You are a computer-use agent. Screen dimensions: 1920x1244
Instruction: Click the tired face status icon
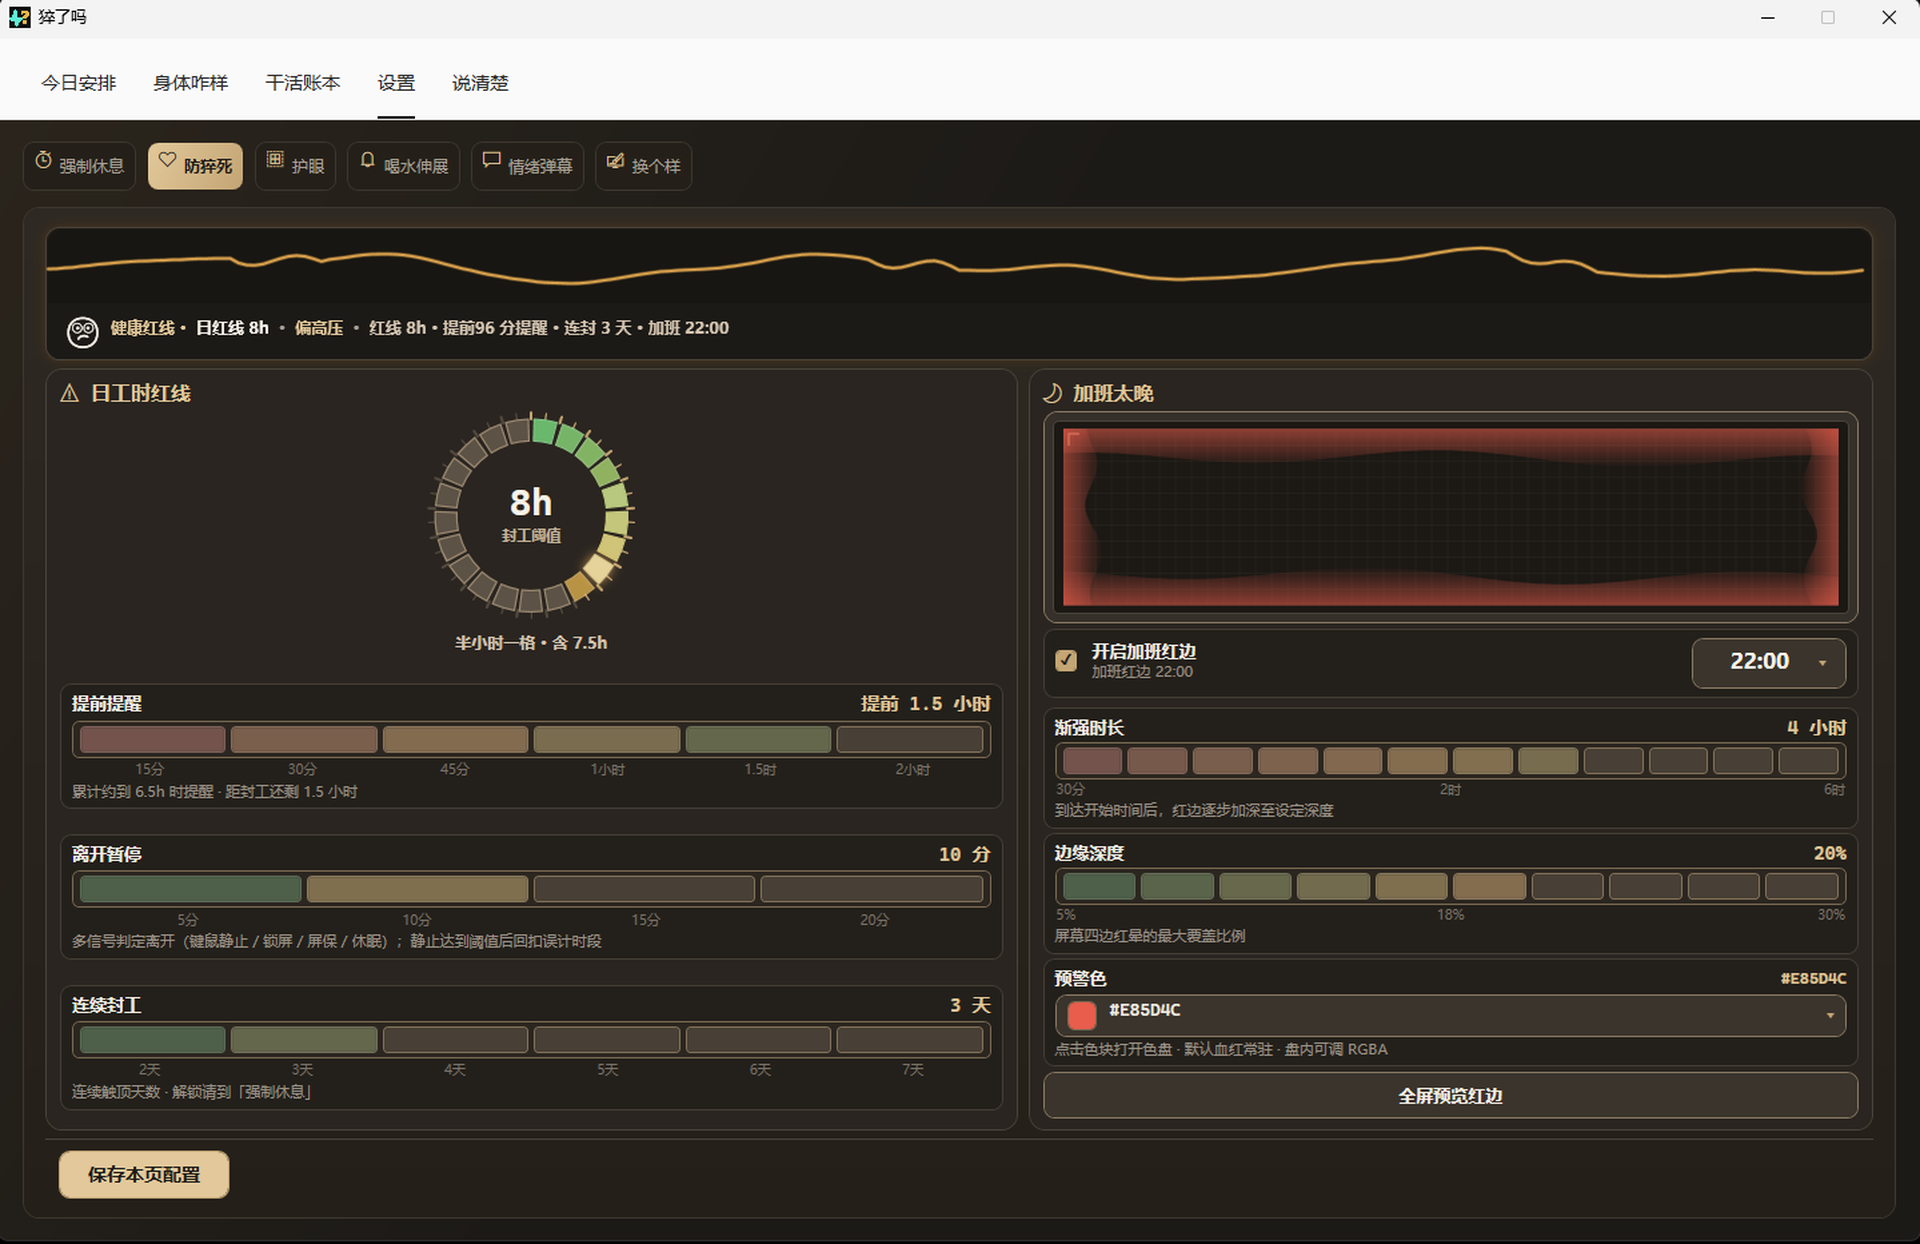pyautogui.click(x=82, y=331)
